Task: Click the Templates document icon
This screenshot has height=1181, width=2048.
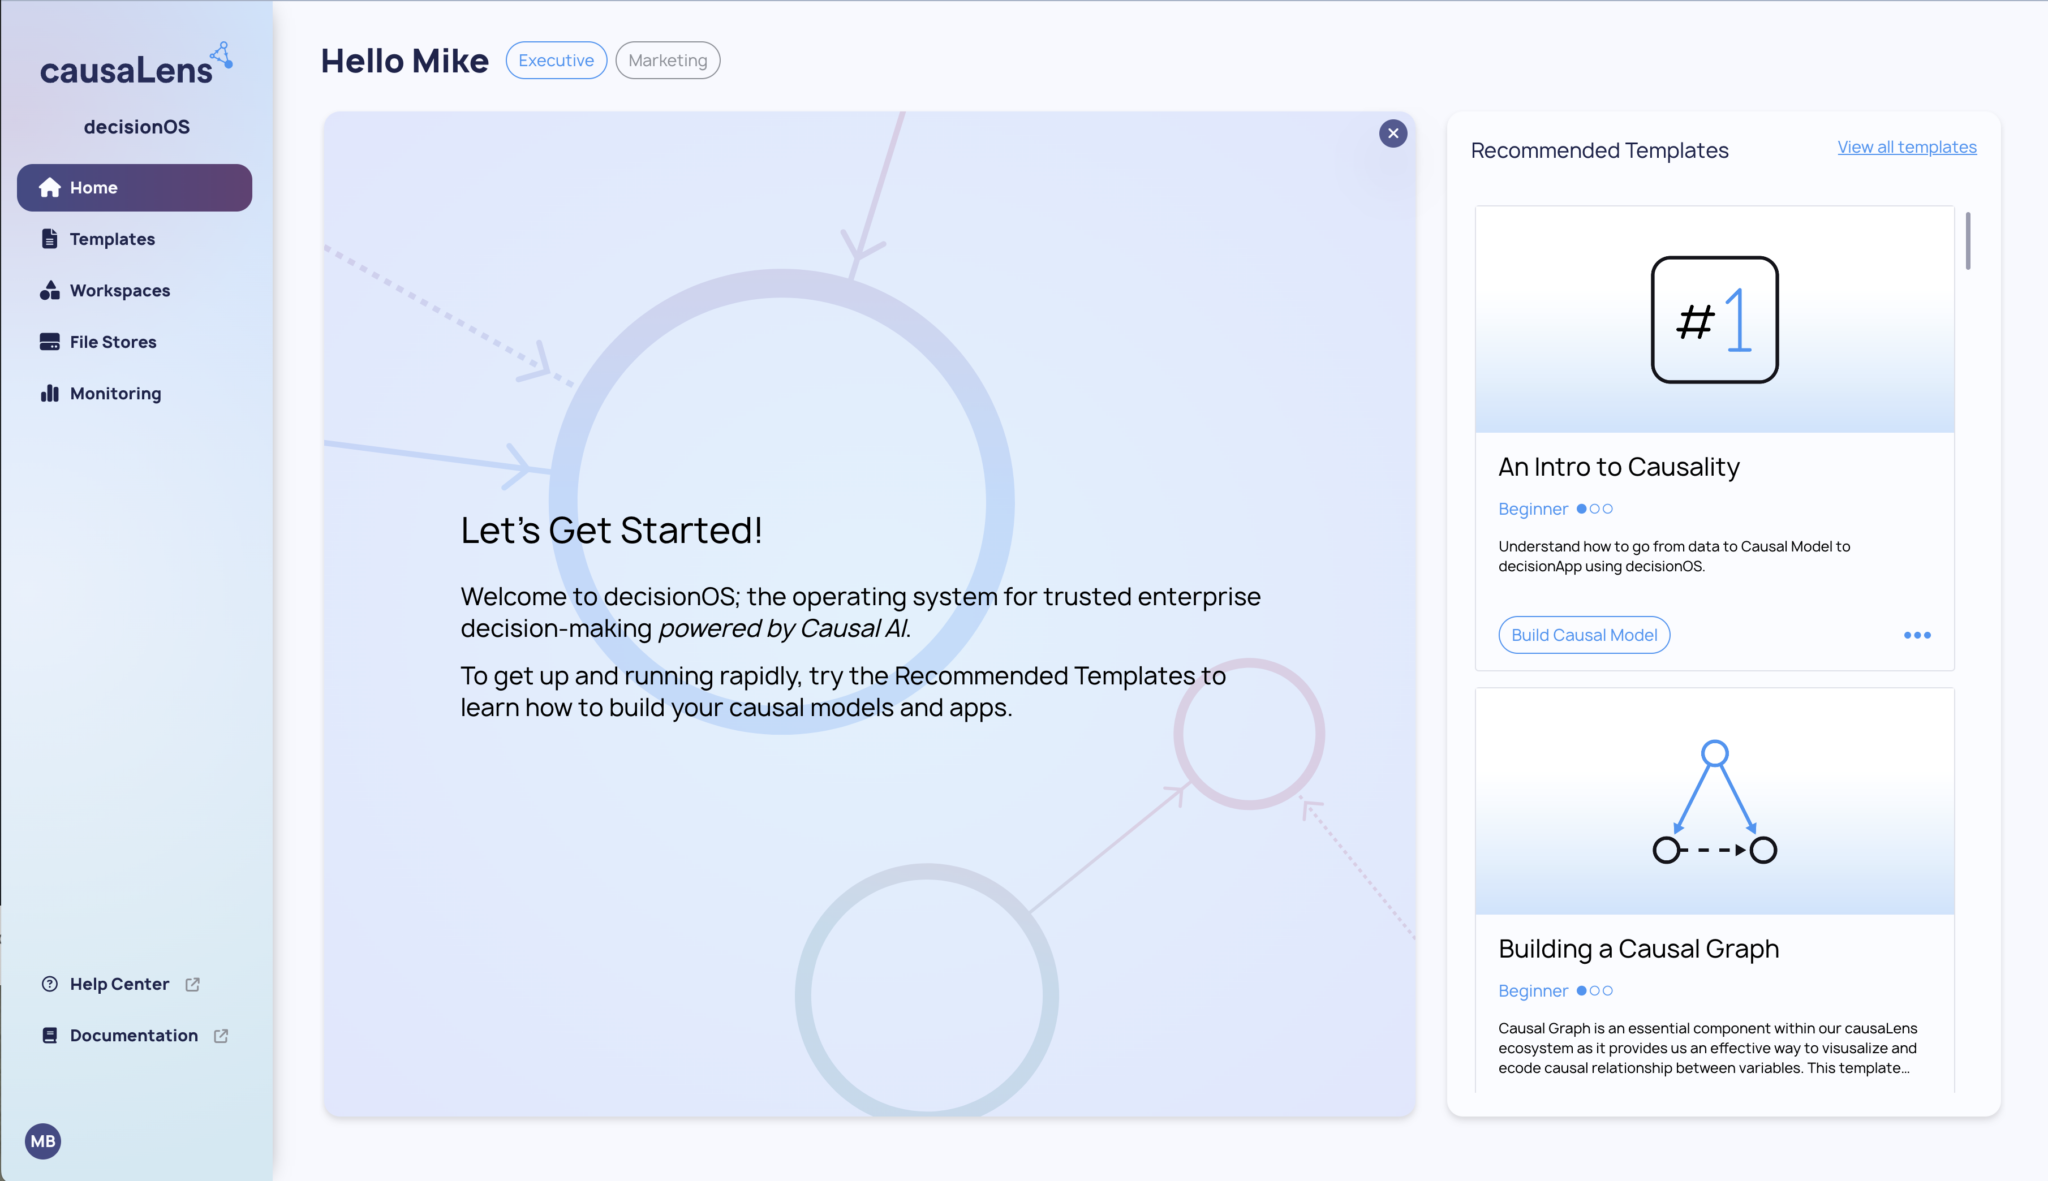Action: click(x=50, y=239)
